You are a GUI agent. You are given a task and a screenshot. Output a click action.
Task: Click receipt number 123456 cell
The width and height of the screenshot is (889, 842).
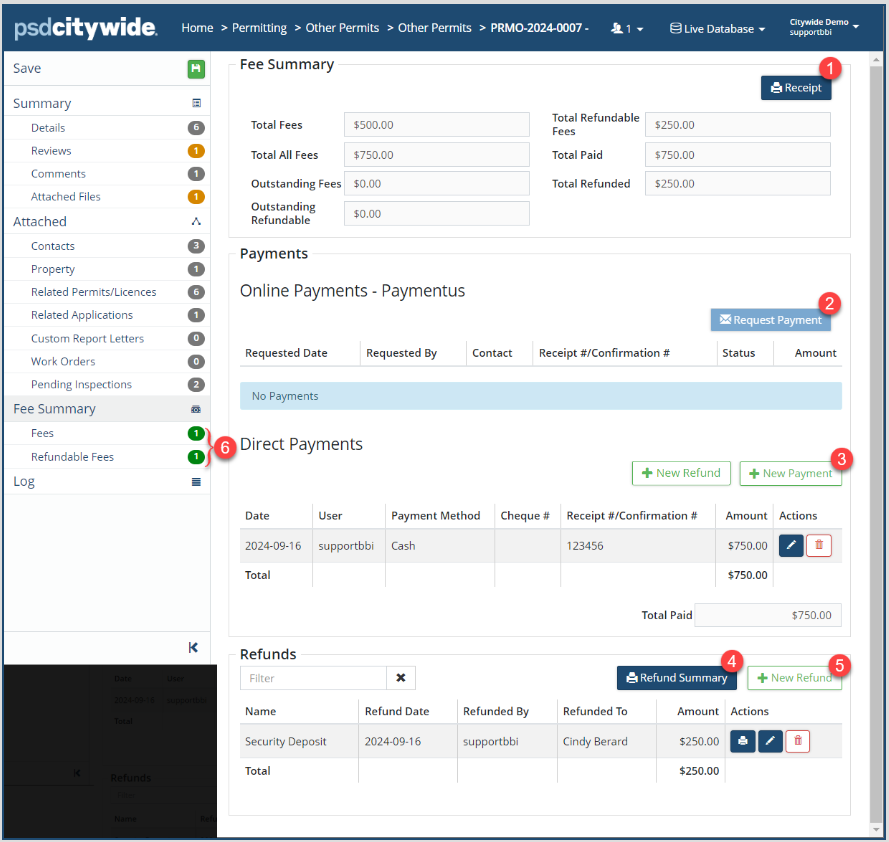[585, 545]
